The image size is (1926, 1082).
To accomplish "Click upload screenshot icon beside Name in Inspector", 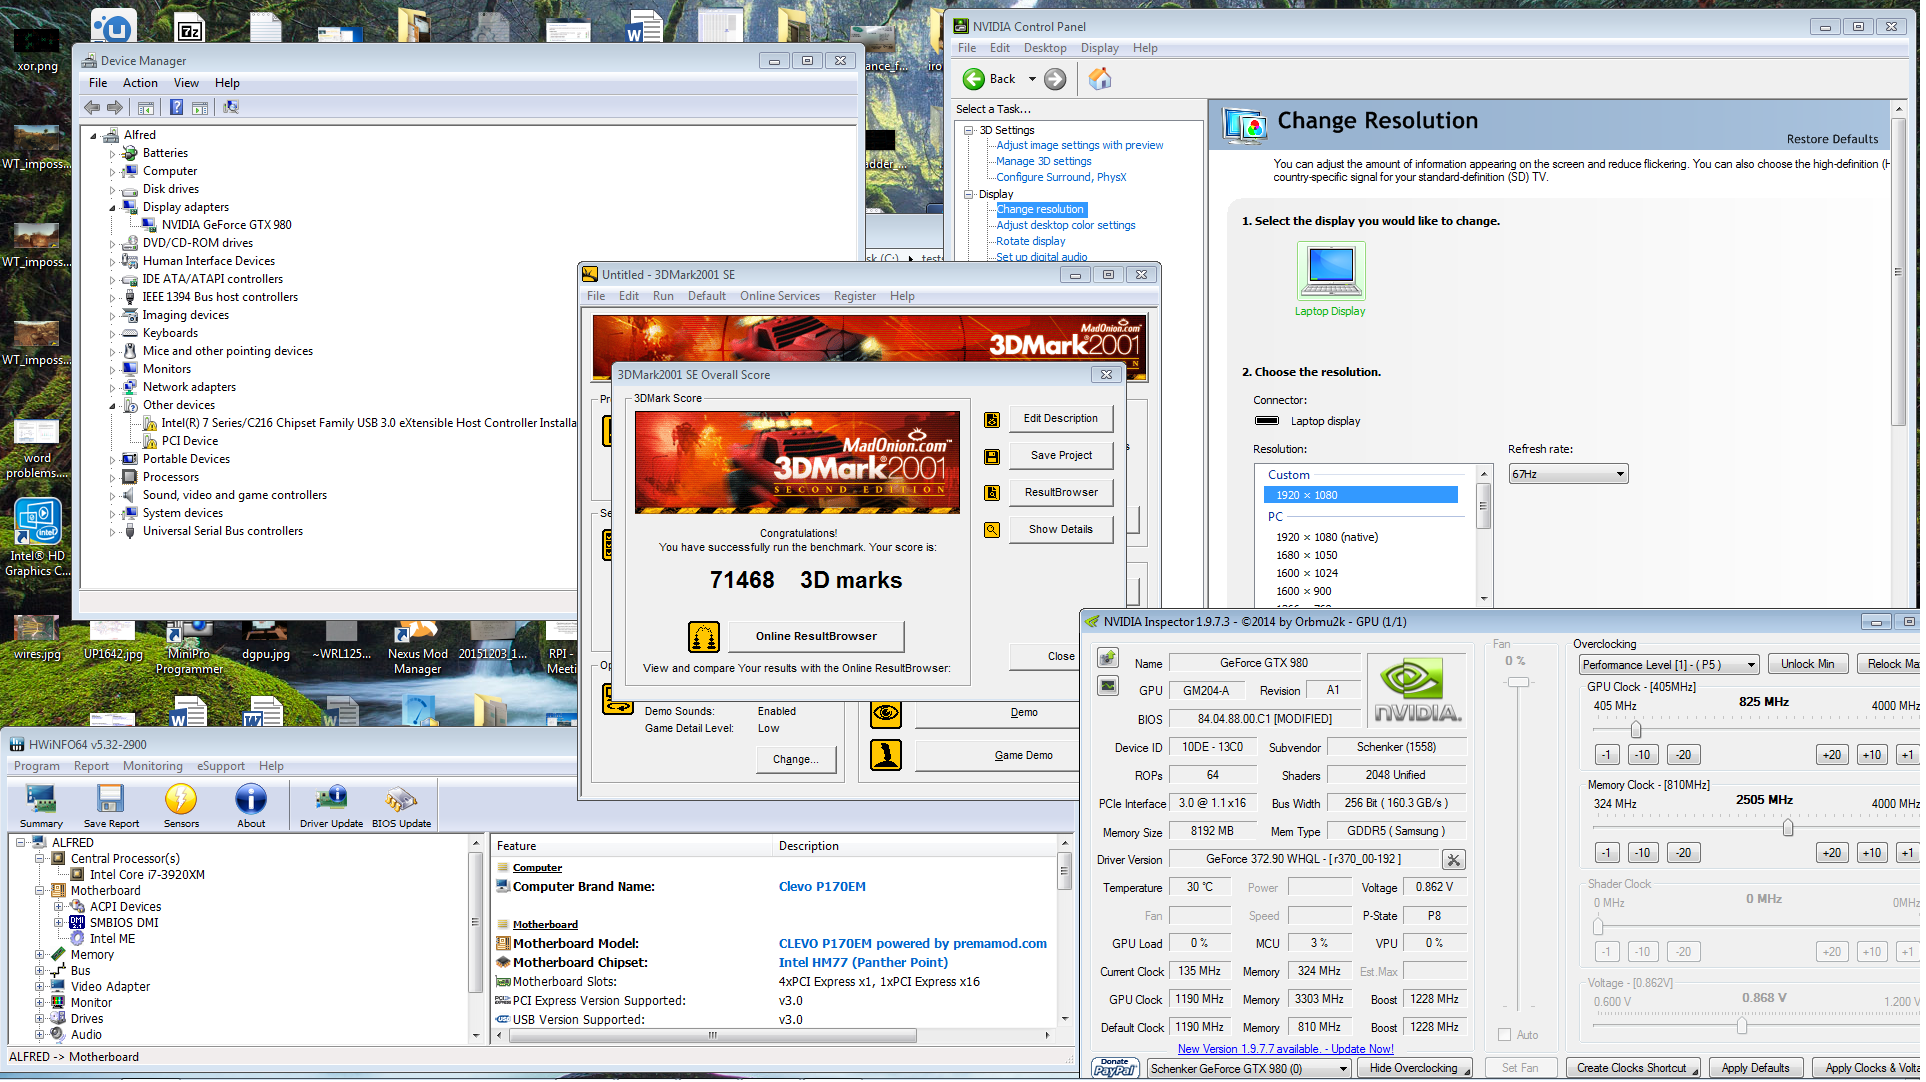I will point(1108,658).
